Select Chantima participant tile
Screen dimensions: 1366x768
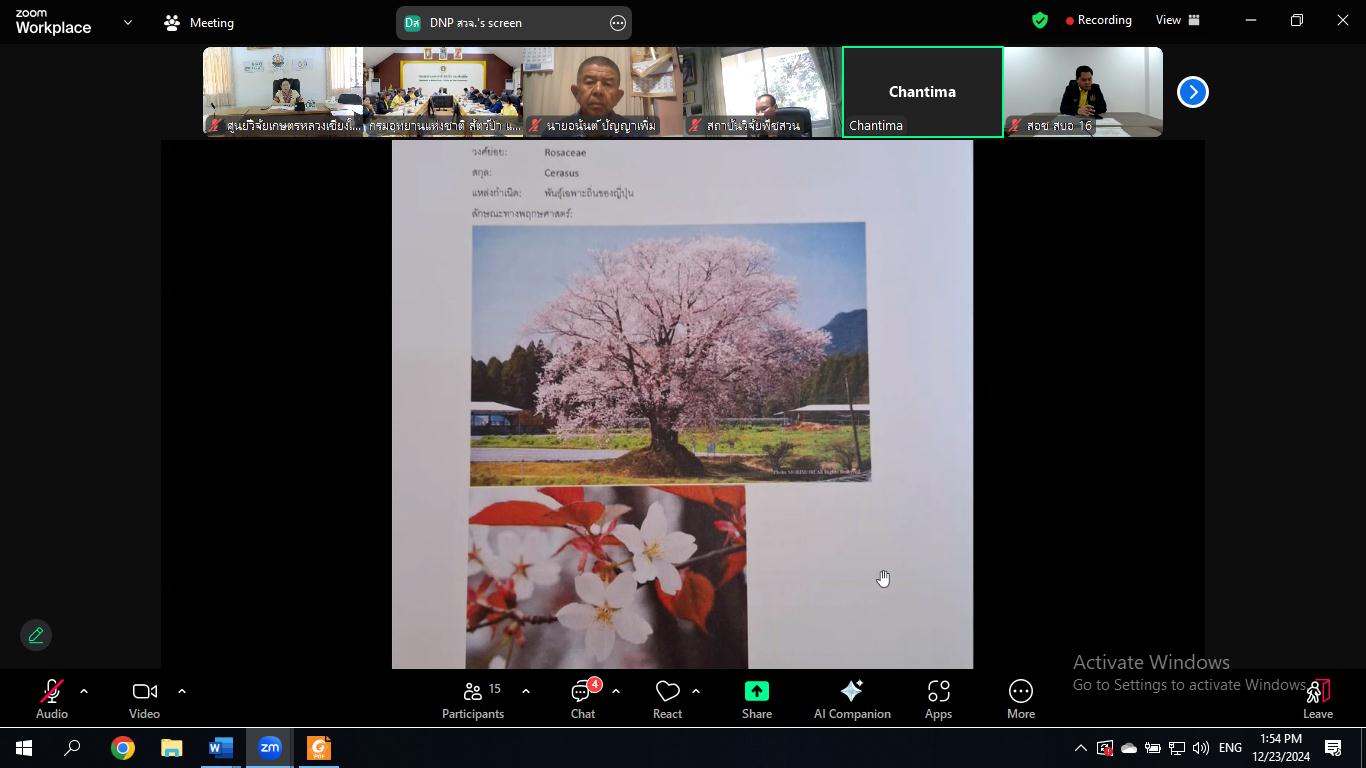[923, 92]
